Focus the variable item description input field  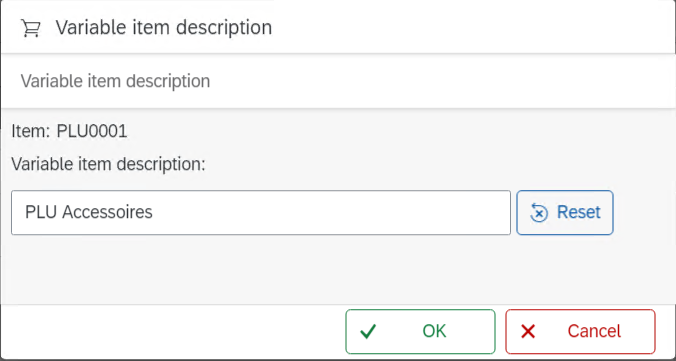click(x=261, y=213)
